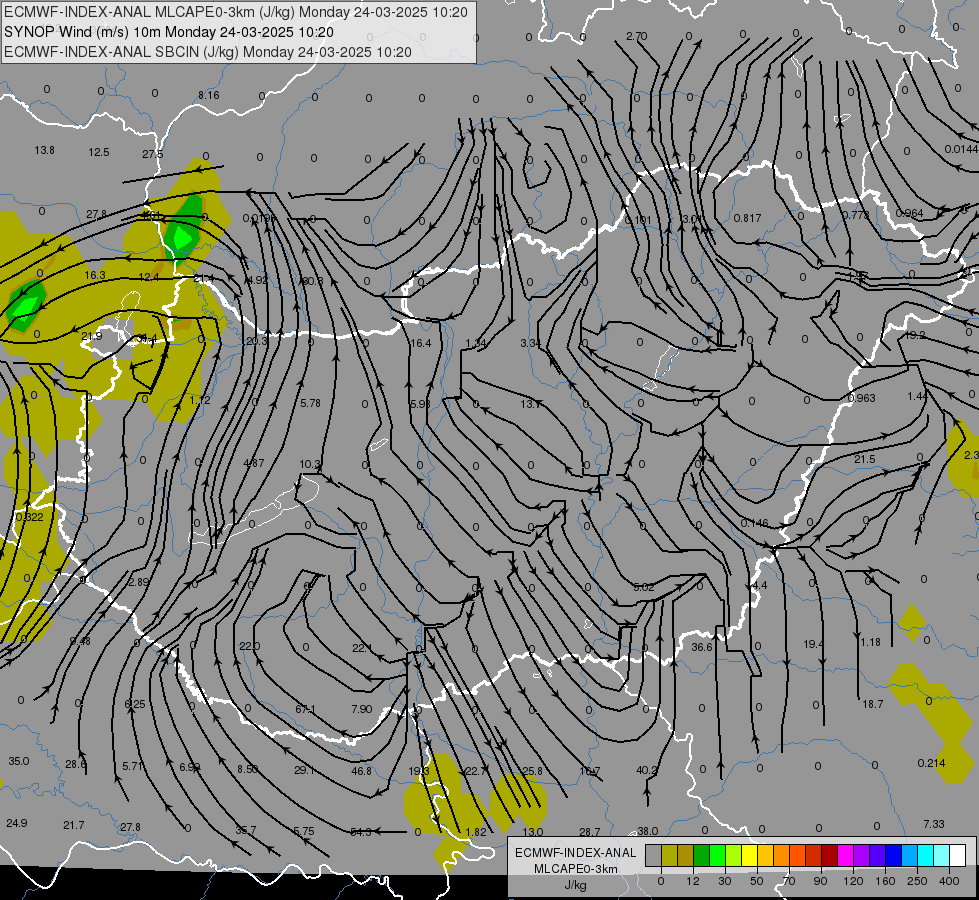Click the map value 1.18
The height and width of the screenshot is (900, 979).
point(870,642)
